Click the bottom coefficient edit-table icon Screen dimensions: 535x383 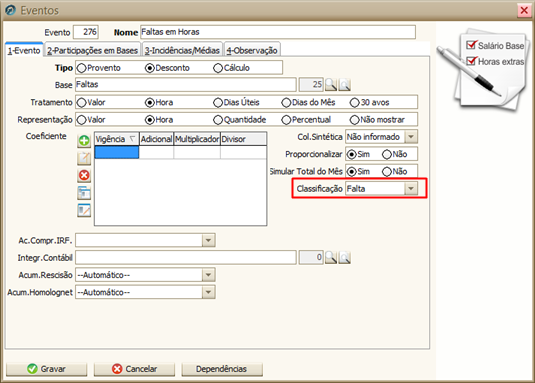[84, 210]
